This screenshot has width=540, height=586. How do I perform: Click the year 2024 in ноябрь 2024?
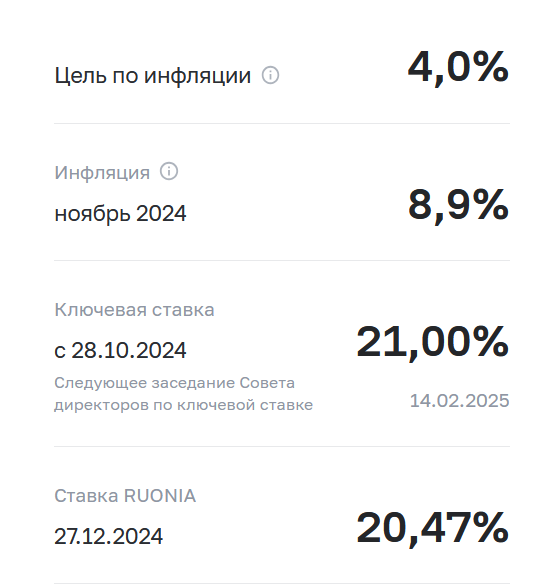[161, 213]
